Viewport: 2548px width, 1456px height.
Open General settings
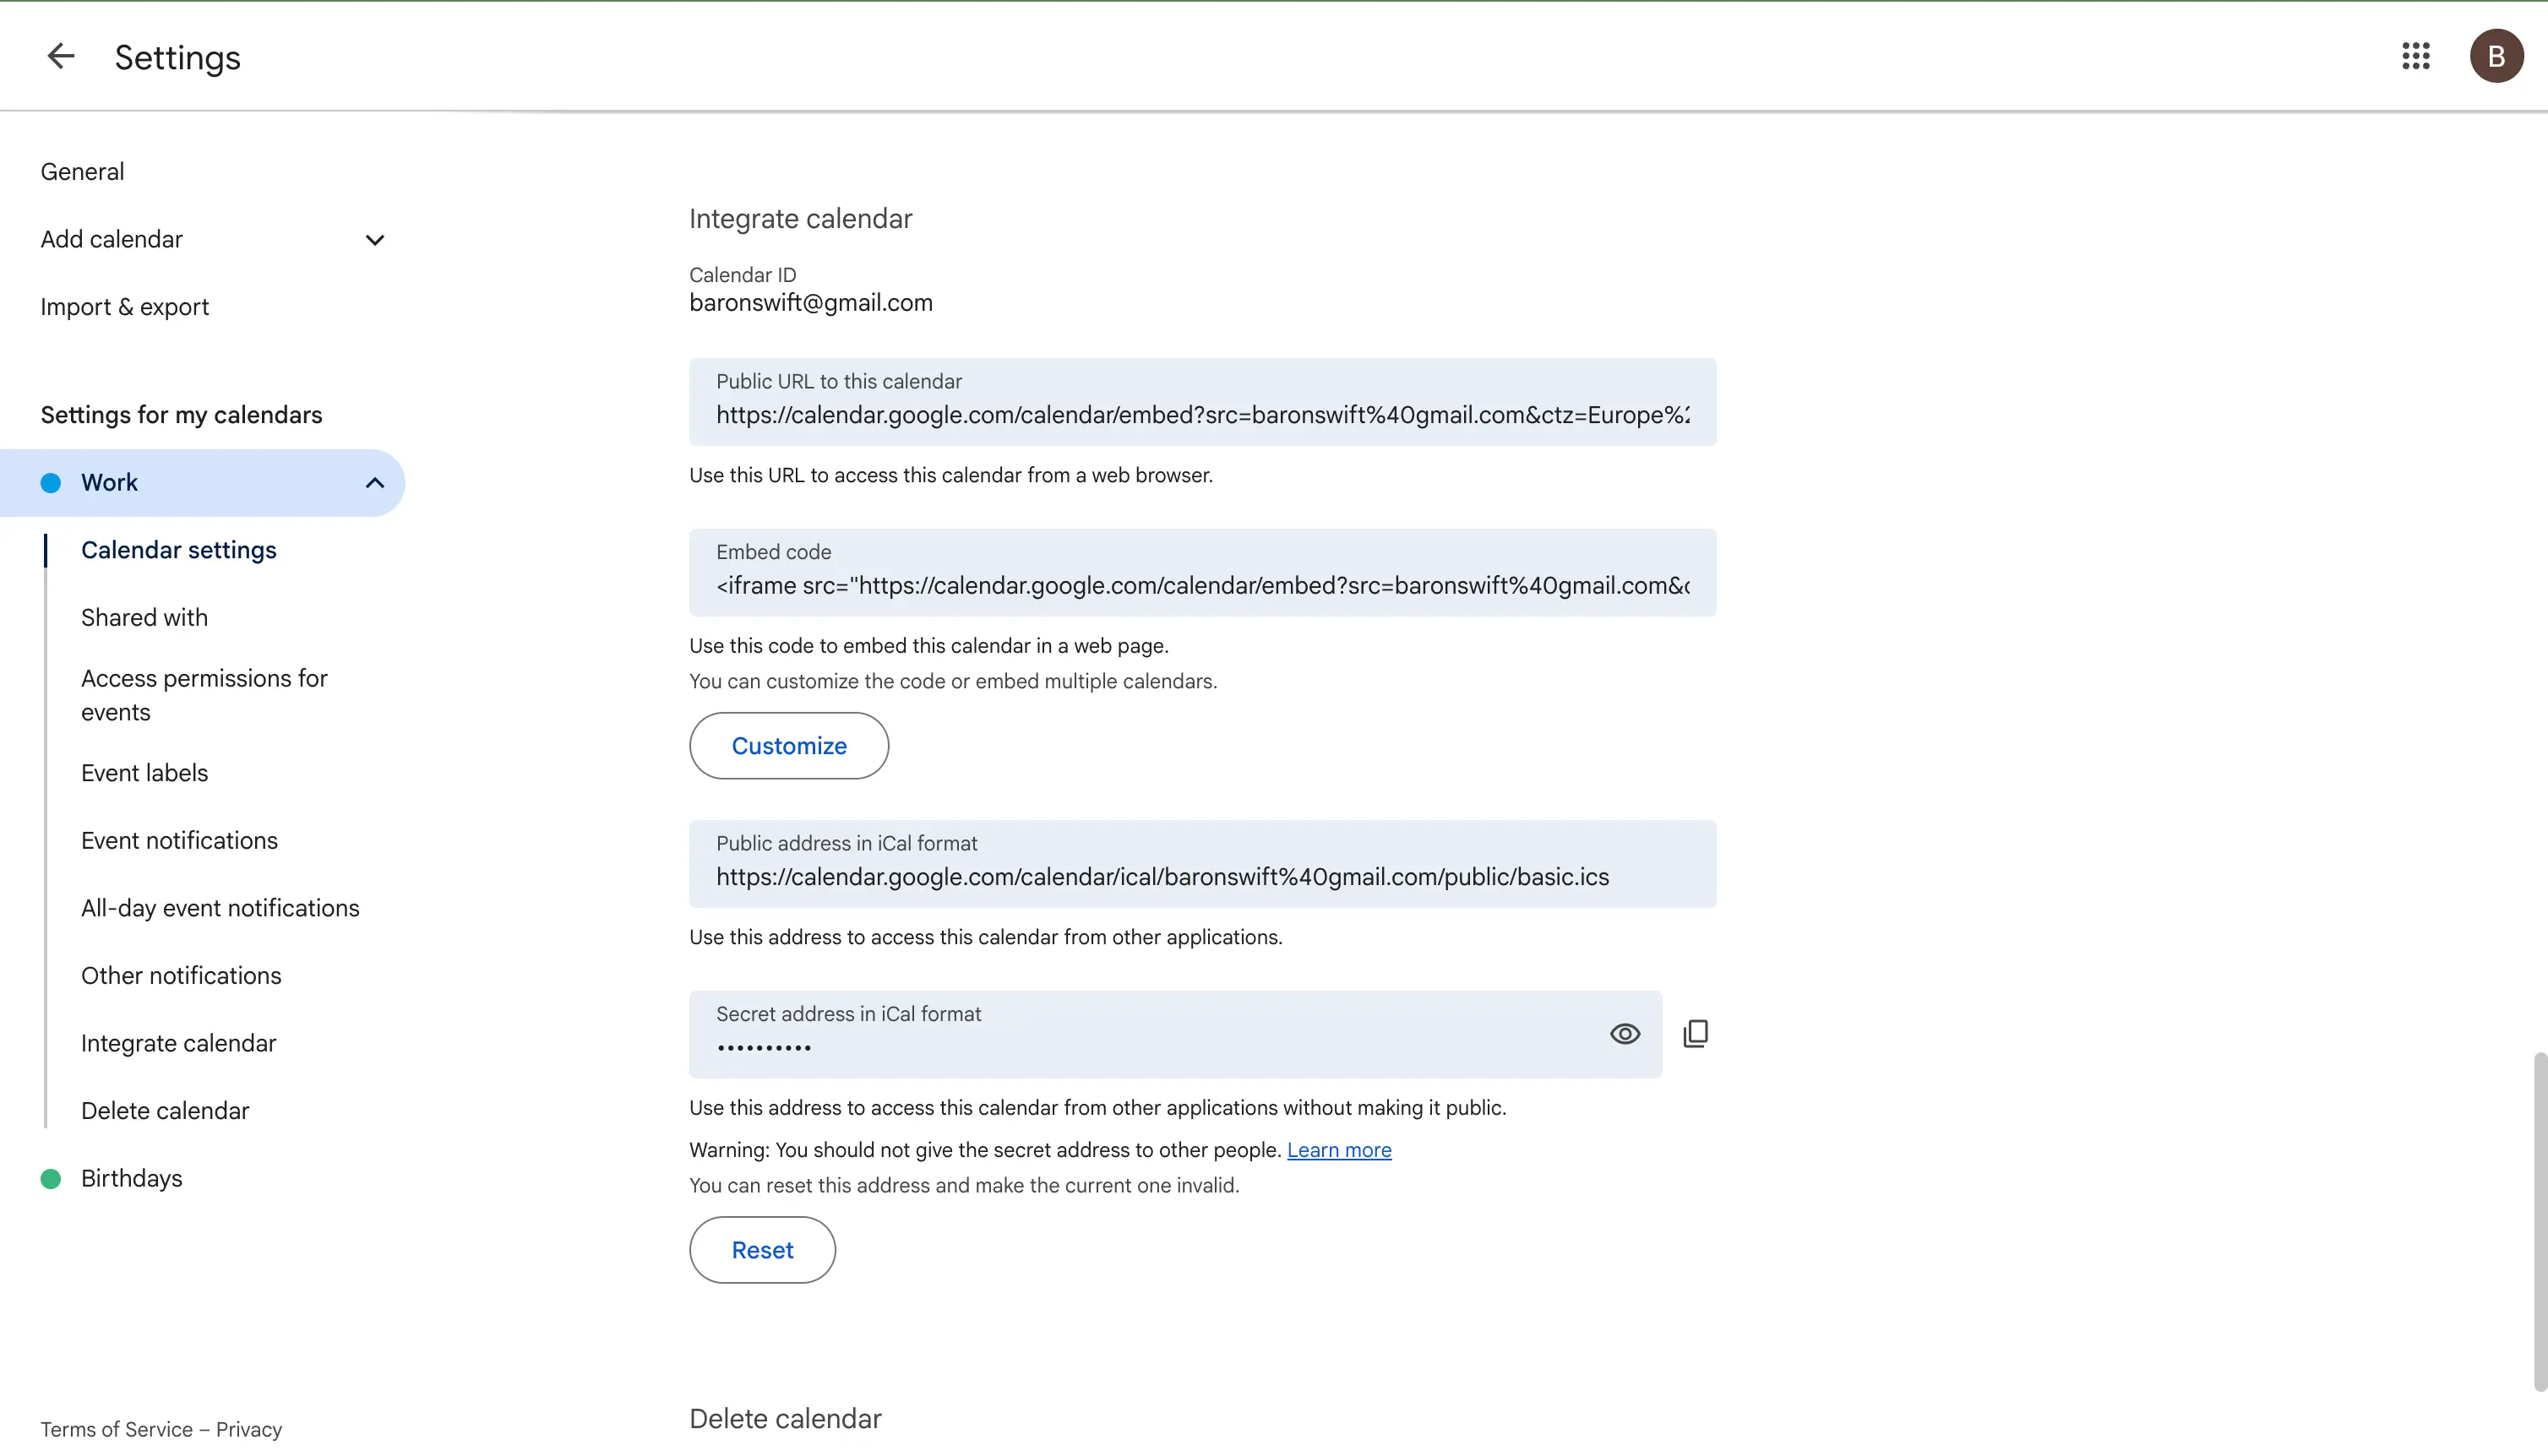[82, 172]
